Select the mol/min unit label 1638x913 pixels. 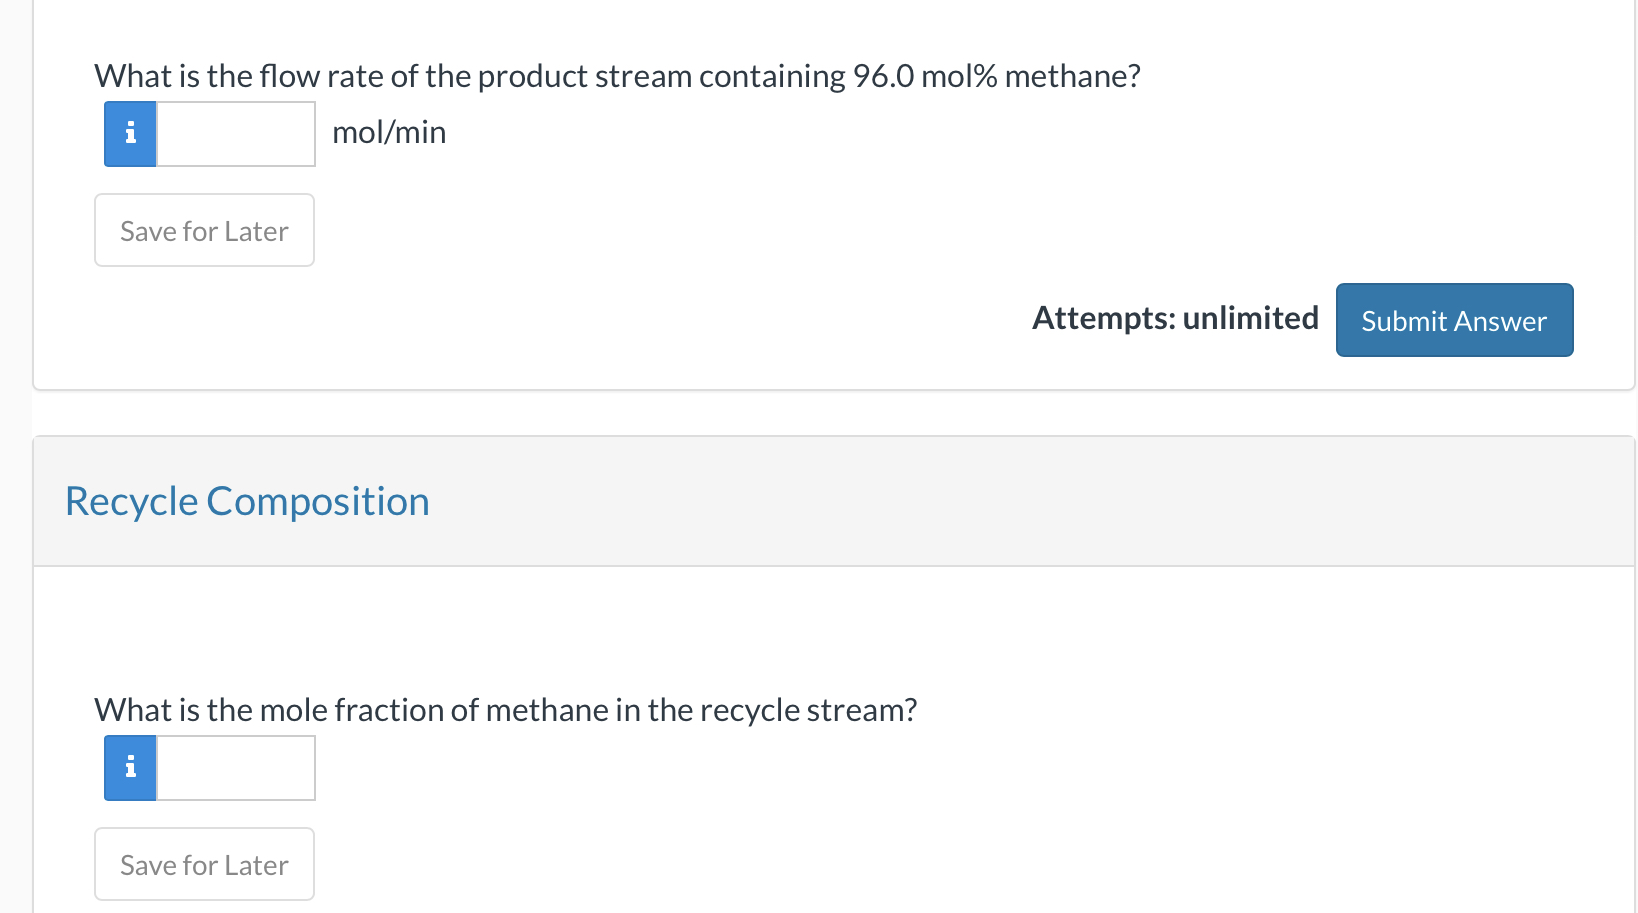point(389,131)
